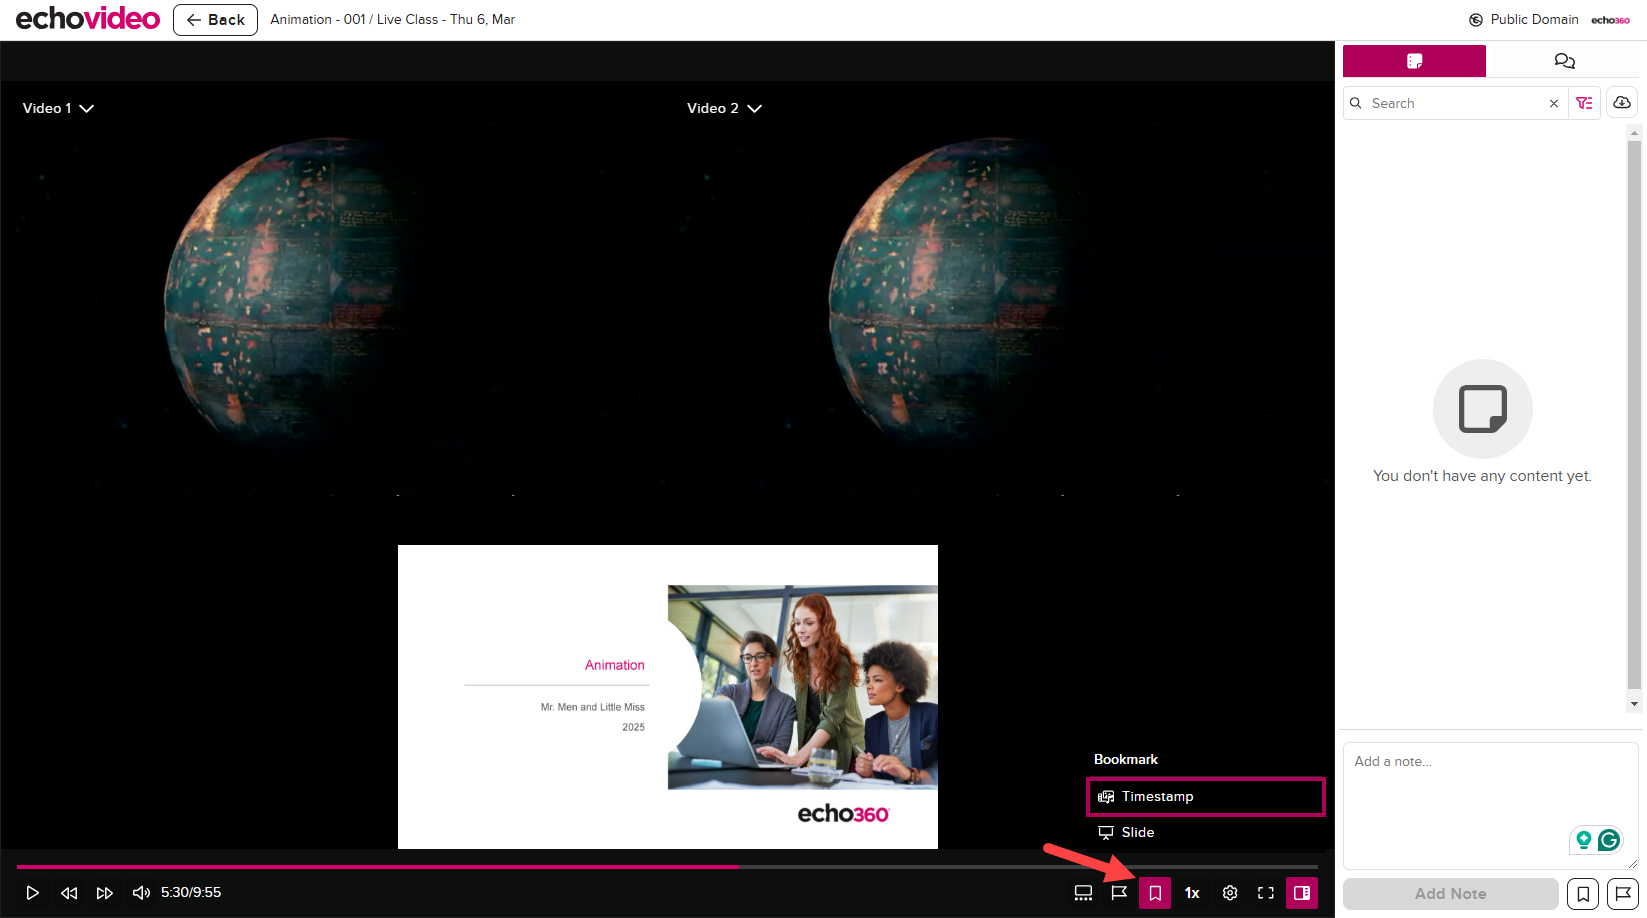Open the sources layout icon in the player bar
The width and height of the screenshot is (1647, 918).
(x=1083, y=893)
